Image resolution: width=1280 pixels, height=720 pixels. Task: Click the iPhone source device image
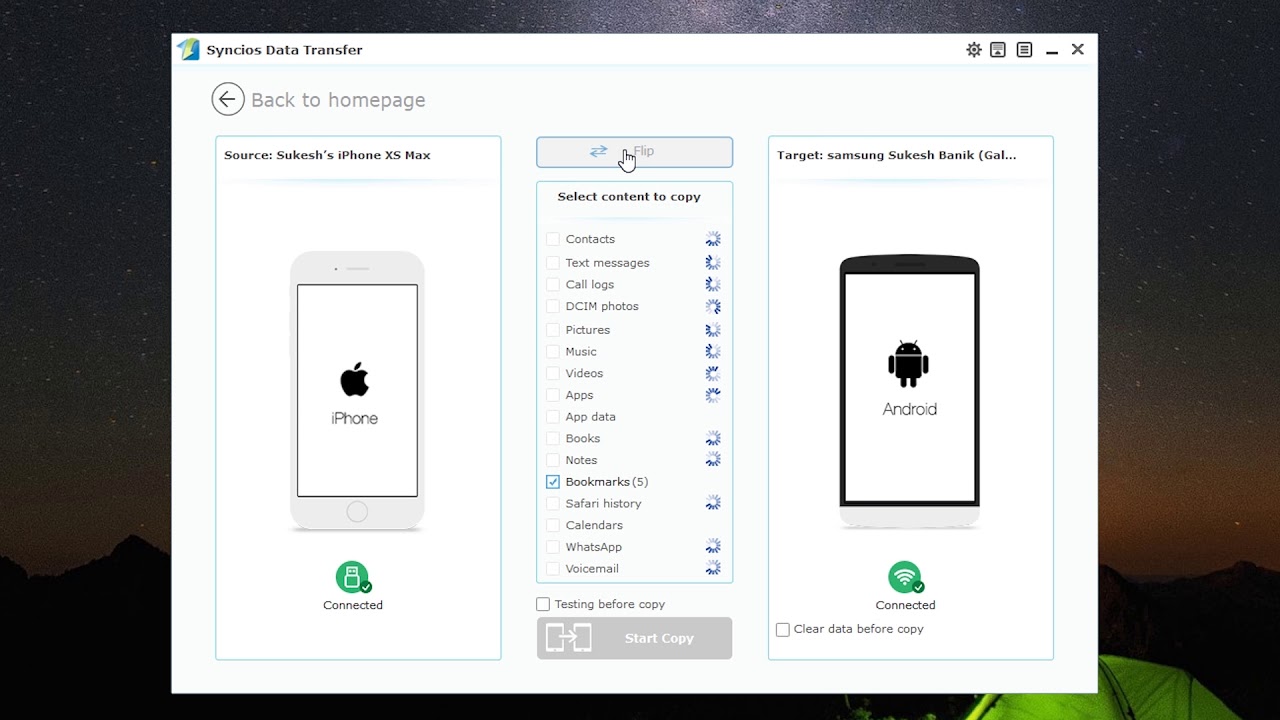pyautogui.click(x=357, y=390)
